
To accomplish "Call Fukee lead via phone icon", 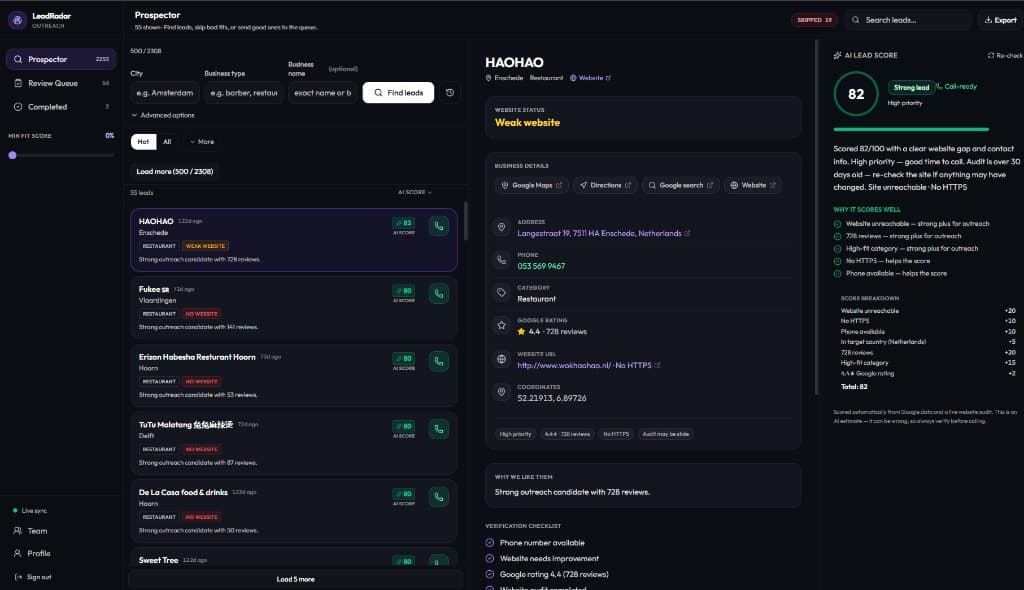I will (x=439, y=294).
